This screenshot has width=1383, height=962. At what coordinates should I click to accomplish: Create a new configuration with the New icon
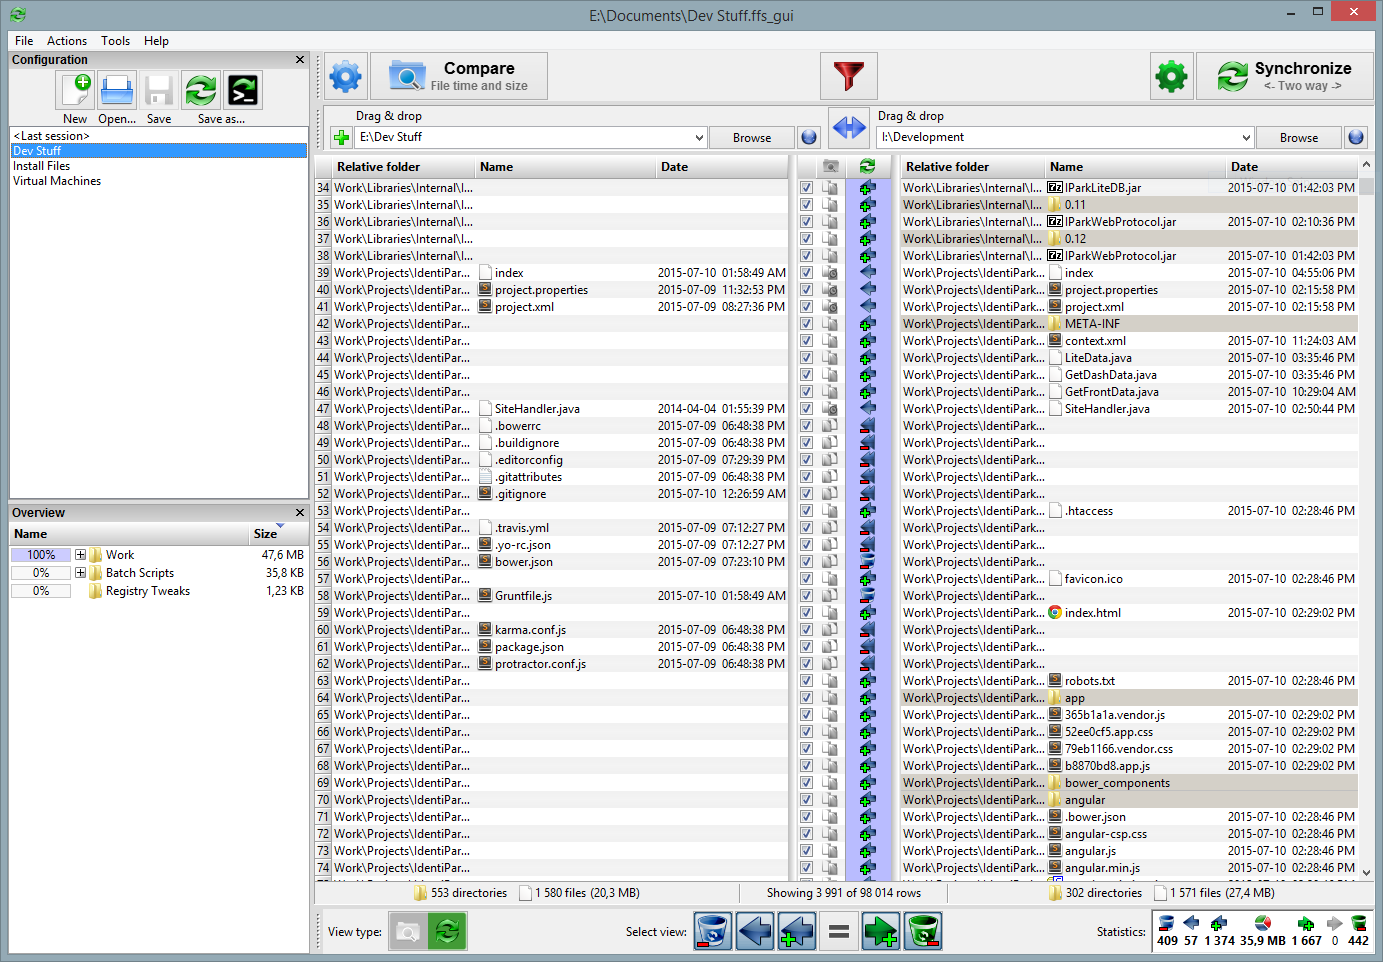76,91
